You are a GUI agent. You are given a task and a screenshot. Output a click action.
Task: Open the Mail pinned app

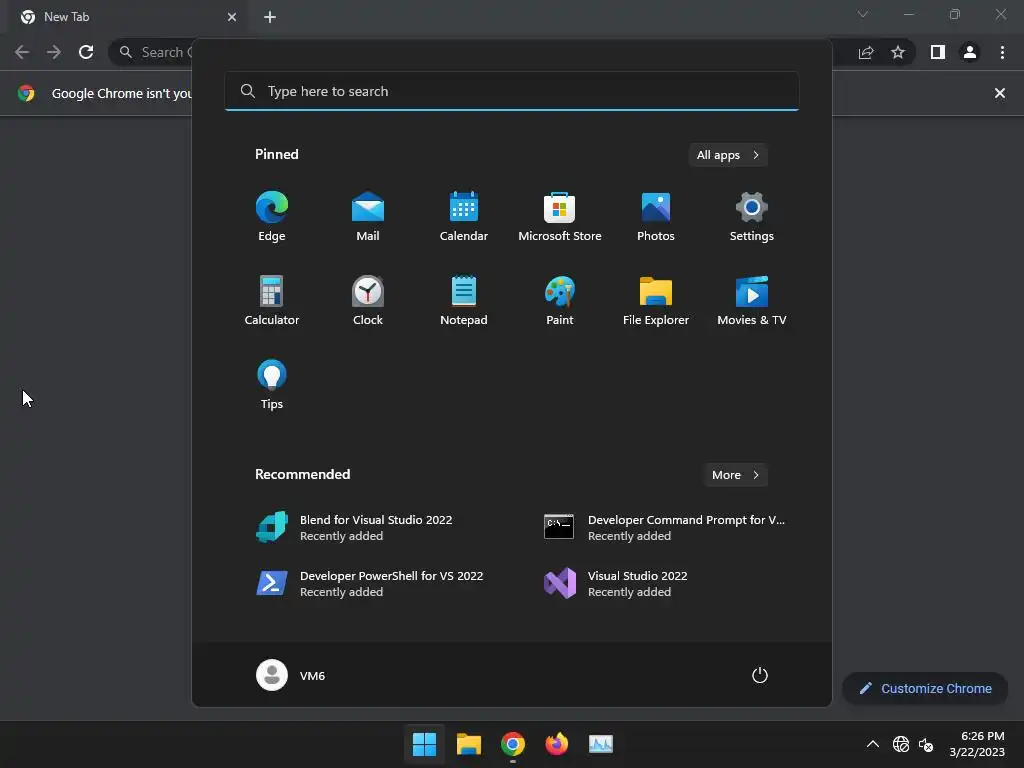point(368,217)
